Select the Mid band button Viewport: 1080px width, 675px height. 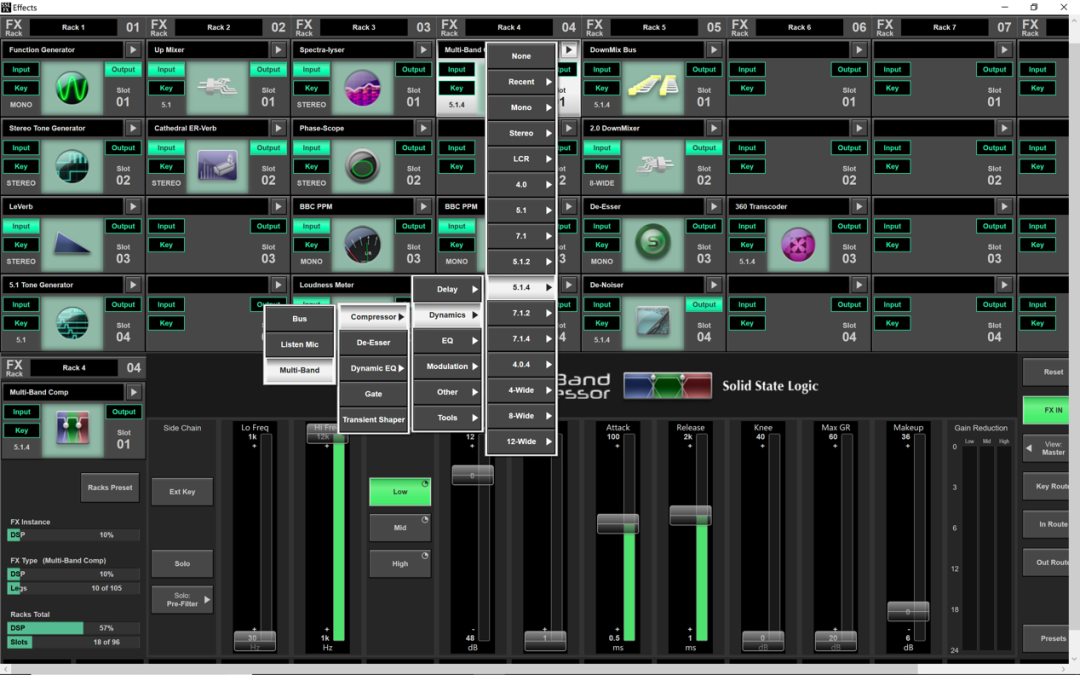pos(400,528)
